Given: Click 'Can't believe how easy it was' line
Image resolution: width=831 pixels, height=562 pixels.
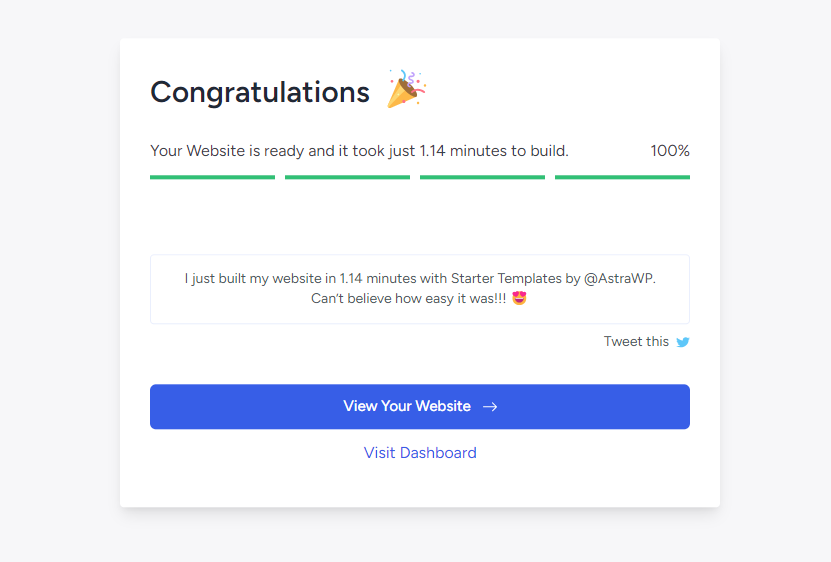Looking at the screenshot, I should click(x=409, y=298).
